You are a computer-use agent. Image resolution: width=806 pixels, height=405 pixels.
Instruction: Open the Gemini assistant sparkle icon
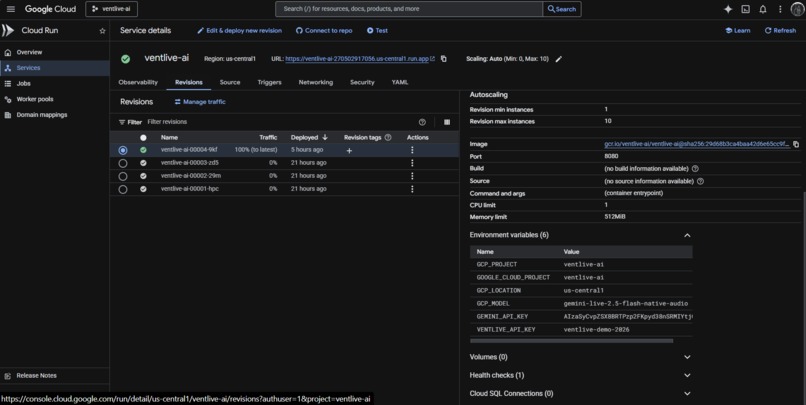pyautogui.click(x=728, y=9)
